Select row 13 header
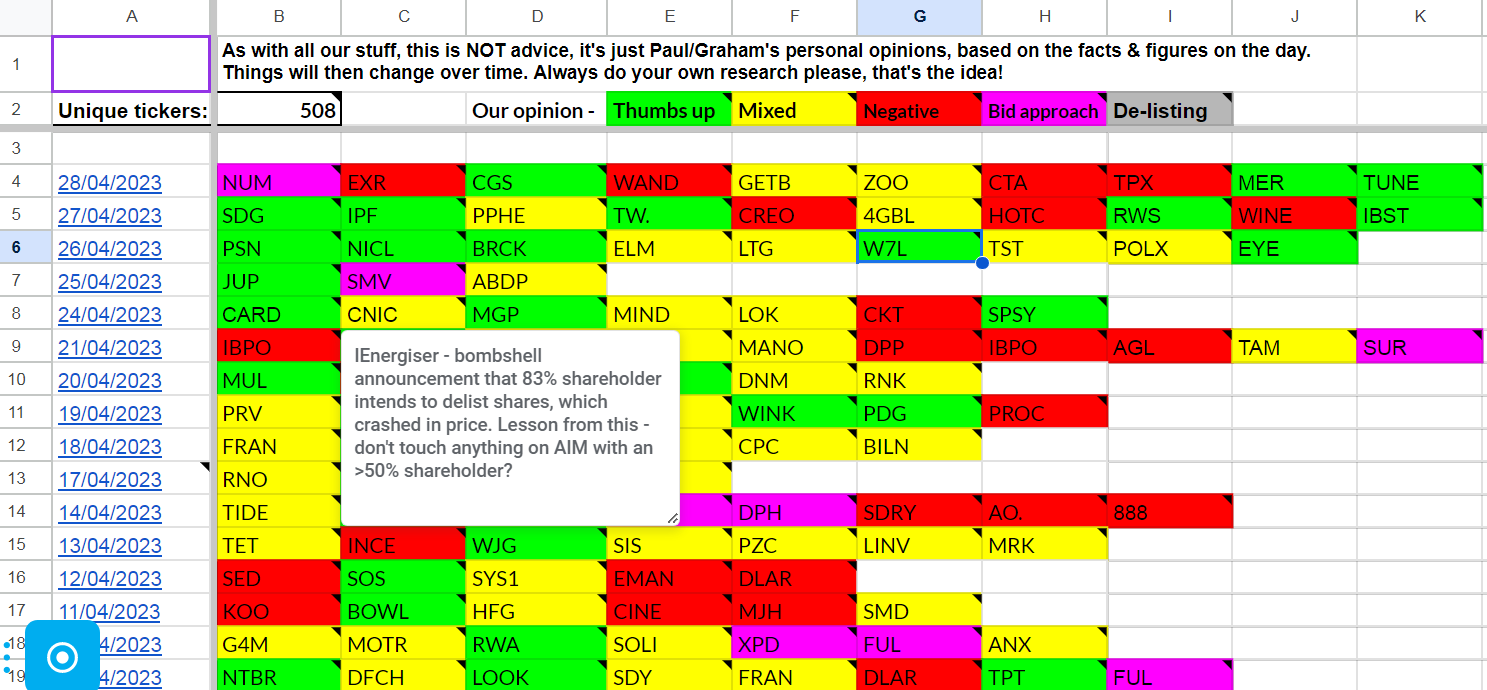The image size is (1487, 690). [25, 479]
